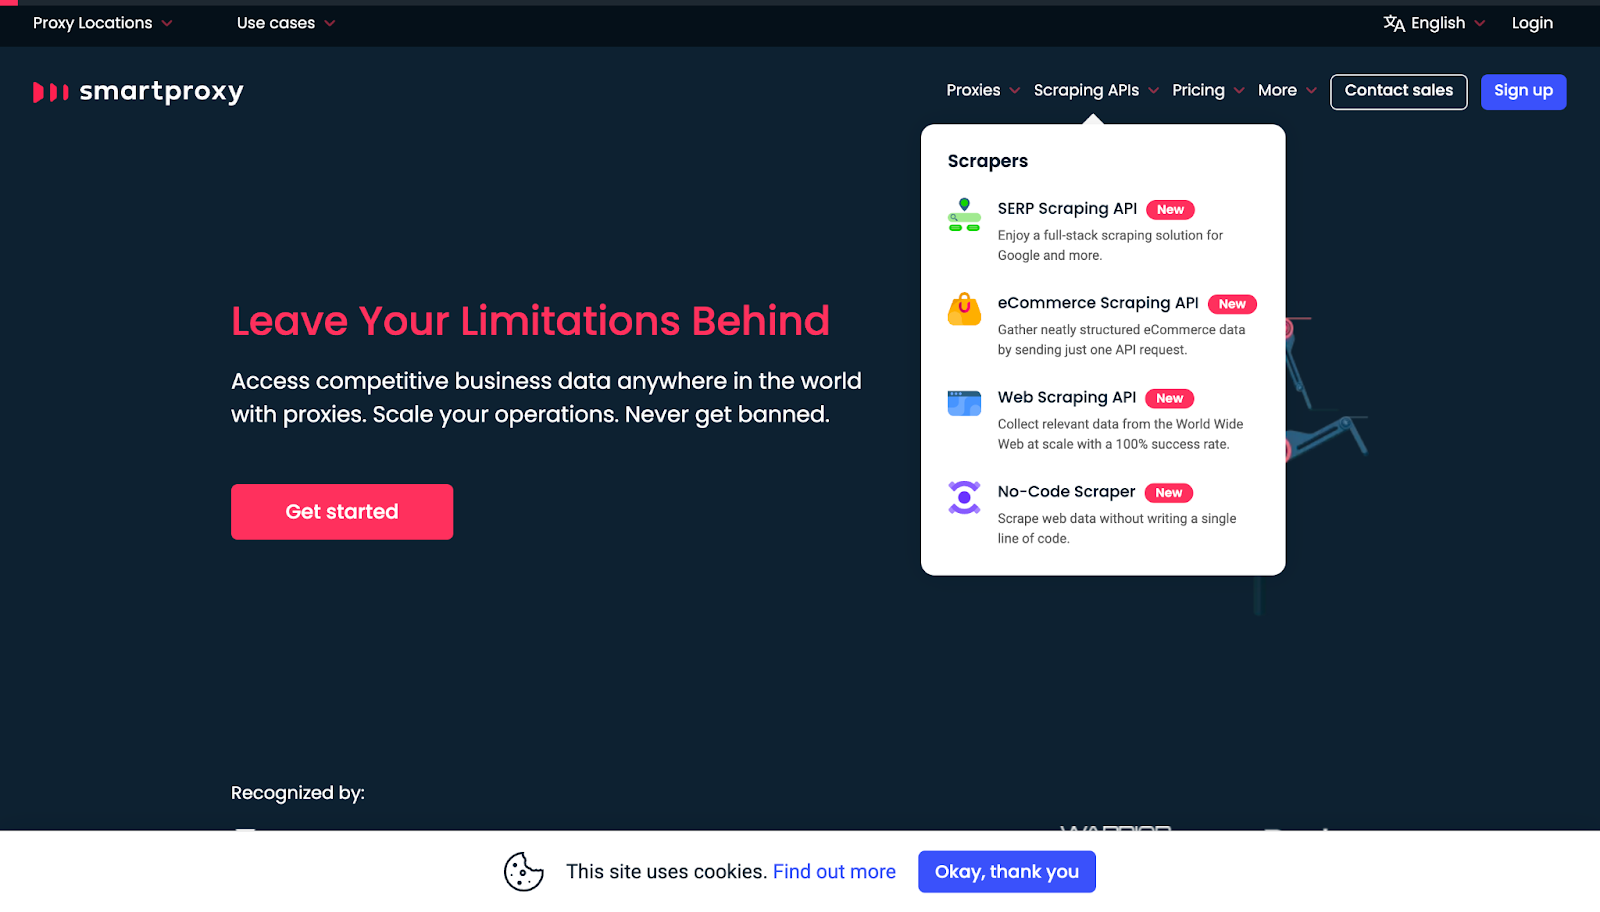1600x912 pixels.
Task: Click the New badge beside SERP Scraping API
Action: 1170,210
